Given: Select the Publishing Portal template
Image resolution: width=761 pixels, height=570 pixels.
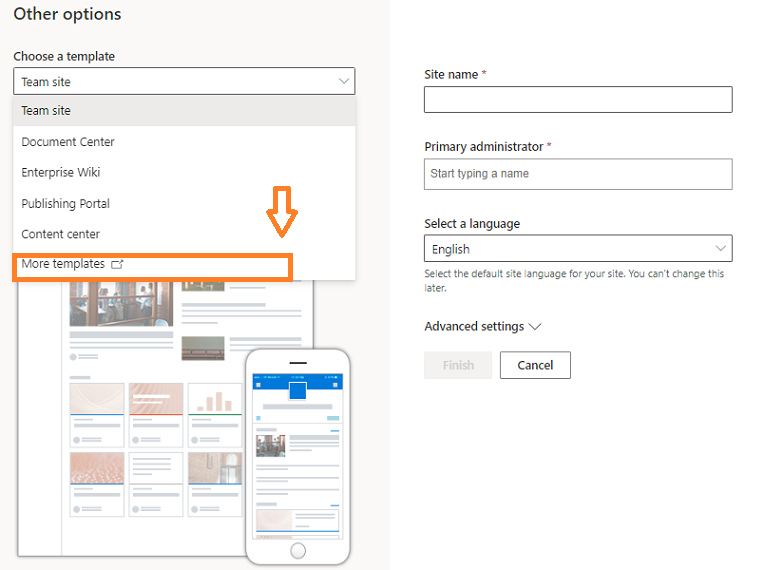Looking at the screenshot, I should point(66,204).
